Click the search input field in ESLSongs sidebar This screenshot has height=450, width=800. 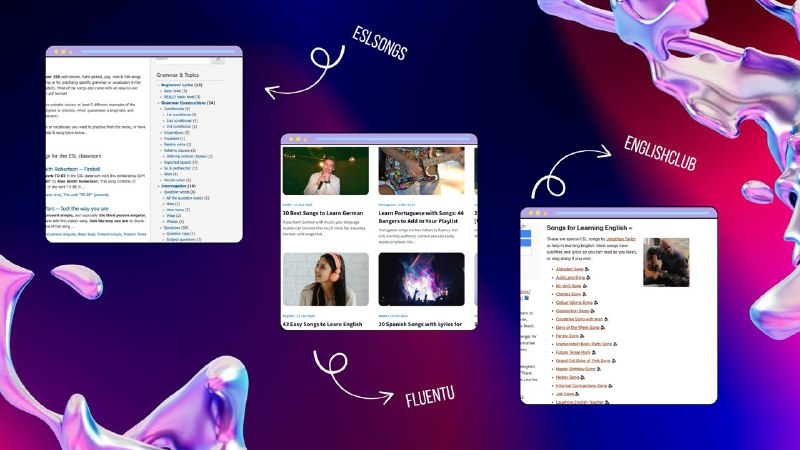(x=182, y=59)
